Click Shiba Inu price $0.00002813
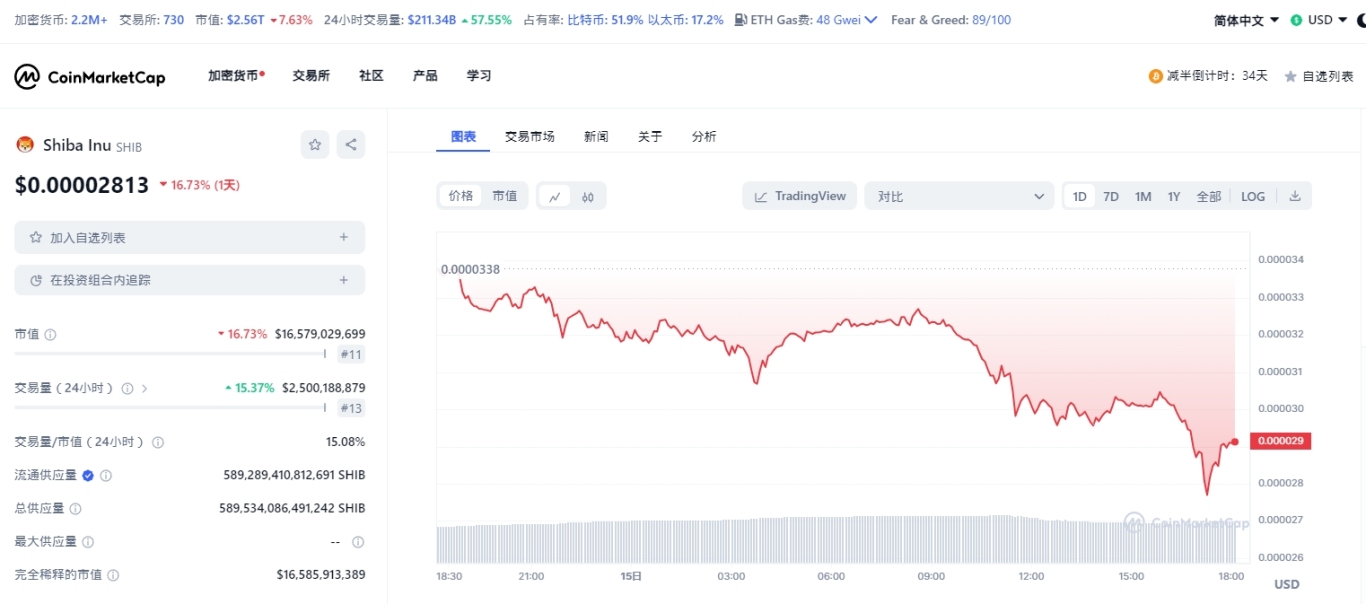 click(82, 185)
